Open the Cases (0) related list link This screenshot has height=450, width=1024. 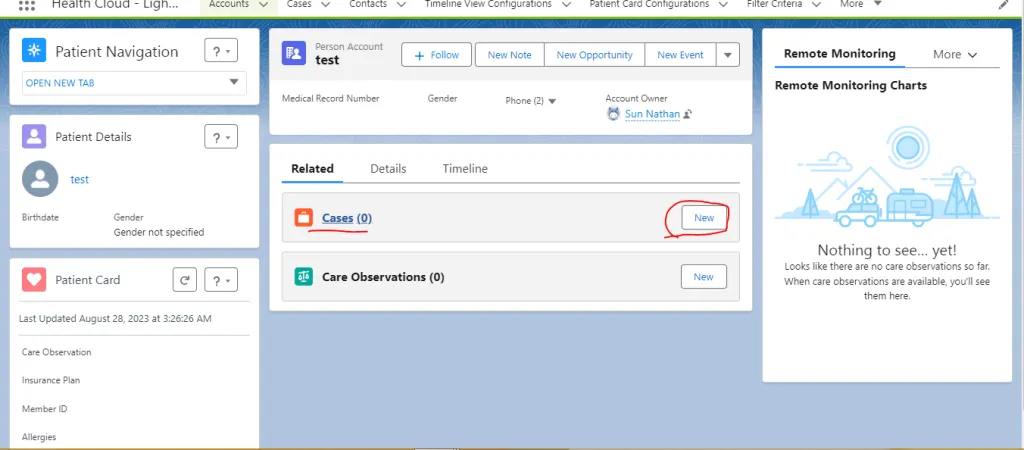(x=347, y=218)
